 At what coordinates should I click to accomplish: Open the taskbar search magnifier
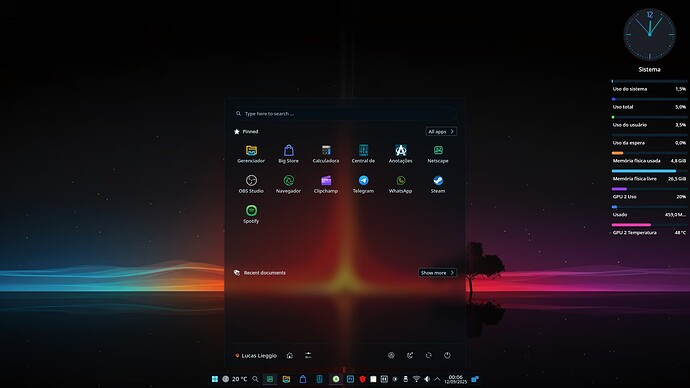[255, 379]
